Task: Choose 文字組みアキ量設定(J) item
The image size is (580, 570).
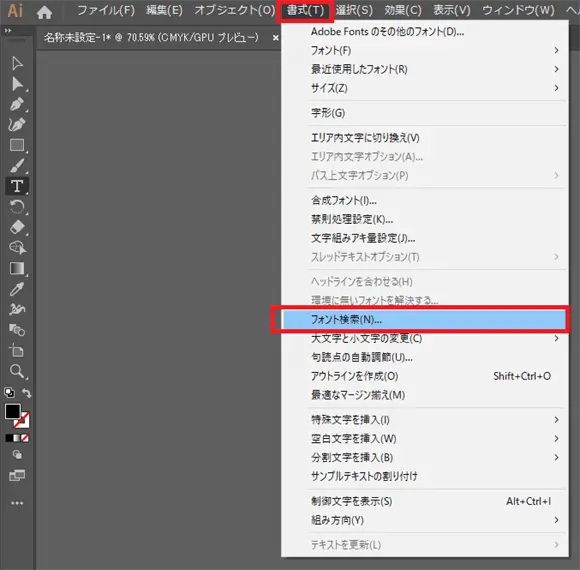Action: (425, 238)
